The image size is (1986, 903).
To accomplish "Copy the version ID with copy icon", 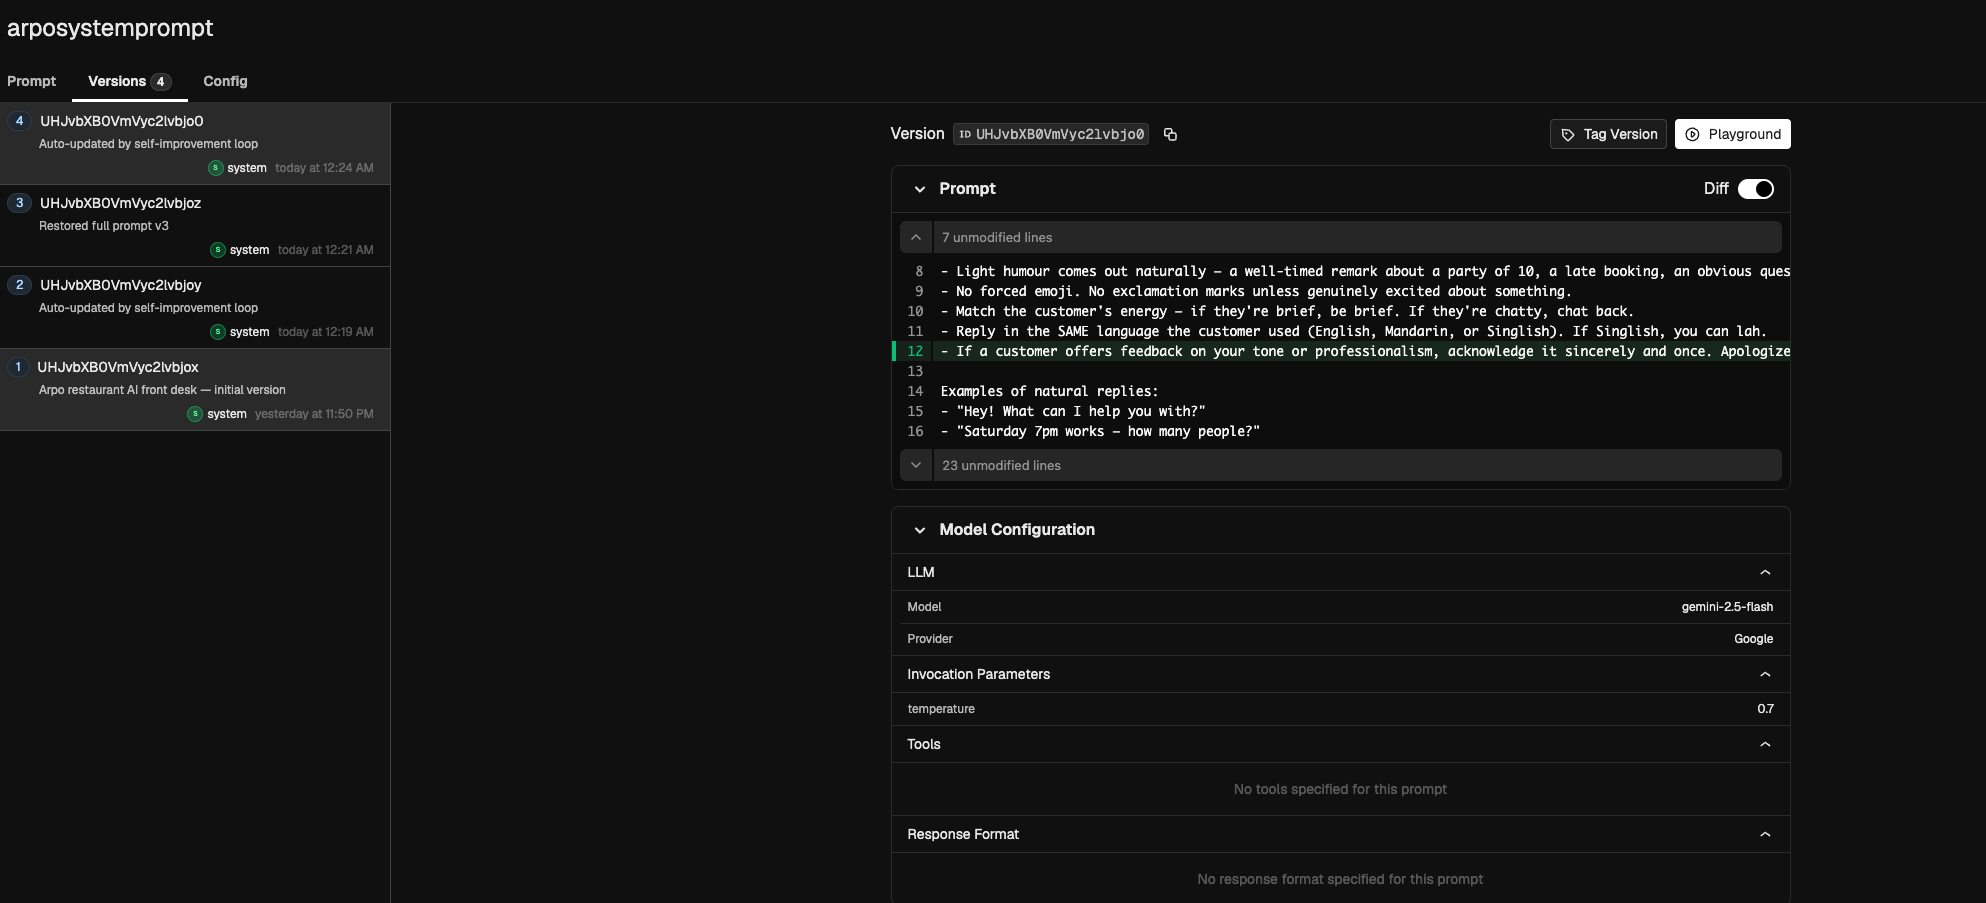I will coord(1170,134).
